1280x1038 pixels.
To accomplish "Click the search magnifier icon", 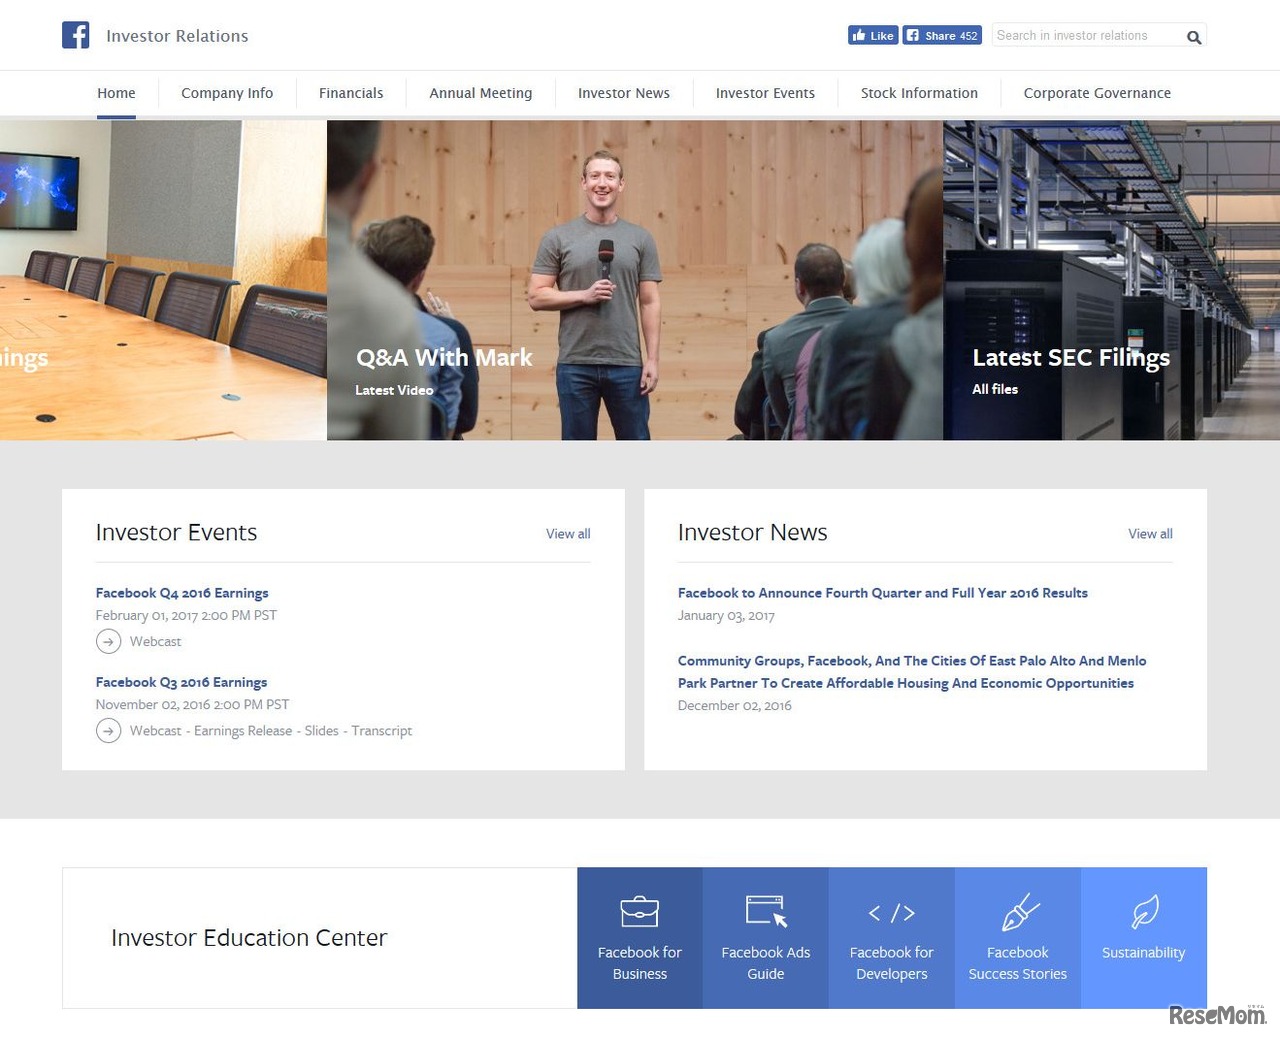I will 1193,36.
